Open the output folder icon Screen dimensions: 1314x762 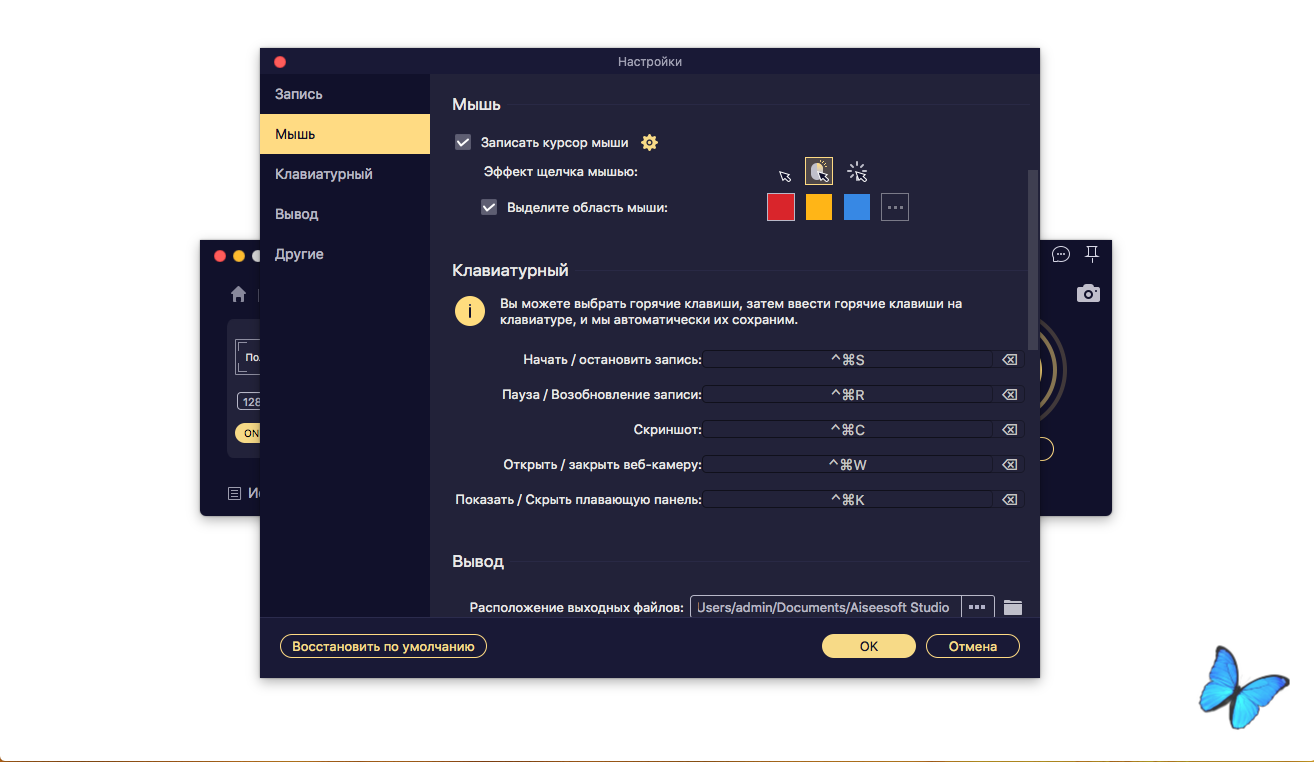tap(1013, 607)
